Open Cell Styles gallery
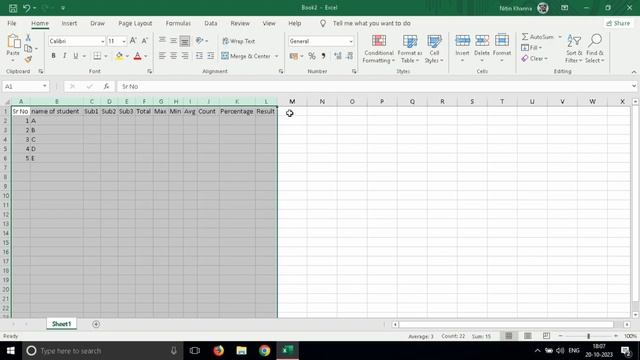This screenshot has width=640, height=360. click(434, 49)
